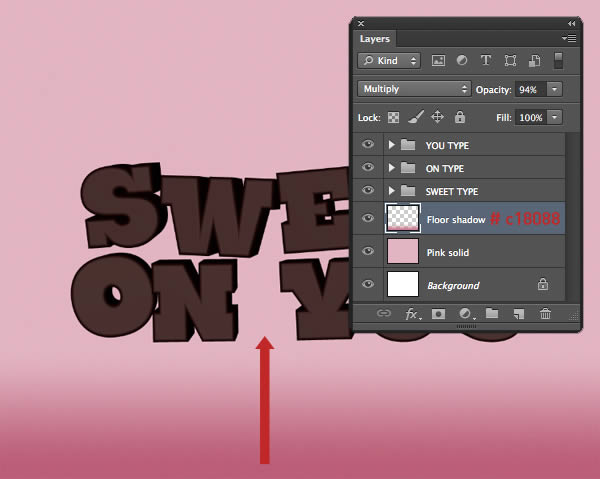Select the Background layer name
Image resolution: width=600 pixels, height=479 pixels.
click(453, 285)
